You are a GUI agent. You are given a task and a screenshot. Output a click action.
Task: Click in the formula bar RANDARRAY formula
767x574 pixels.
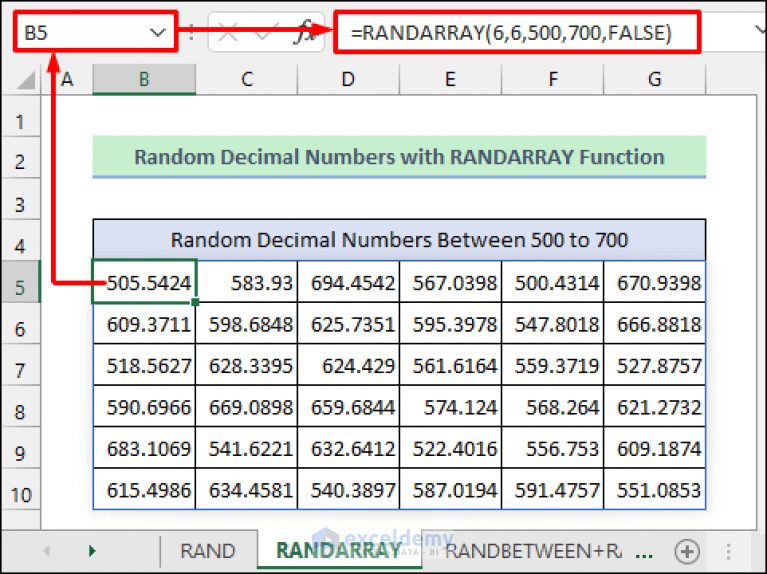point(517,33)
